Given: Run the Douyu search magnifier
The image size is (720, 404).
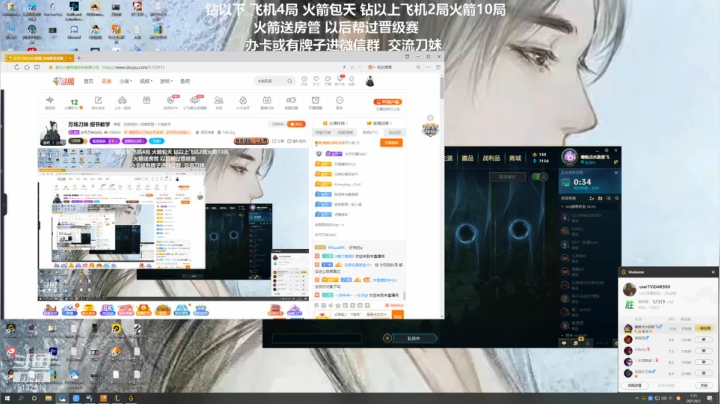Looking at the screenshot, I should tap(290, 81).
